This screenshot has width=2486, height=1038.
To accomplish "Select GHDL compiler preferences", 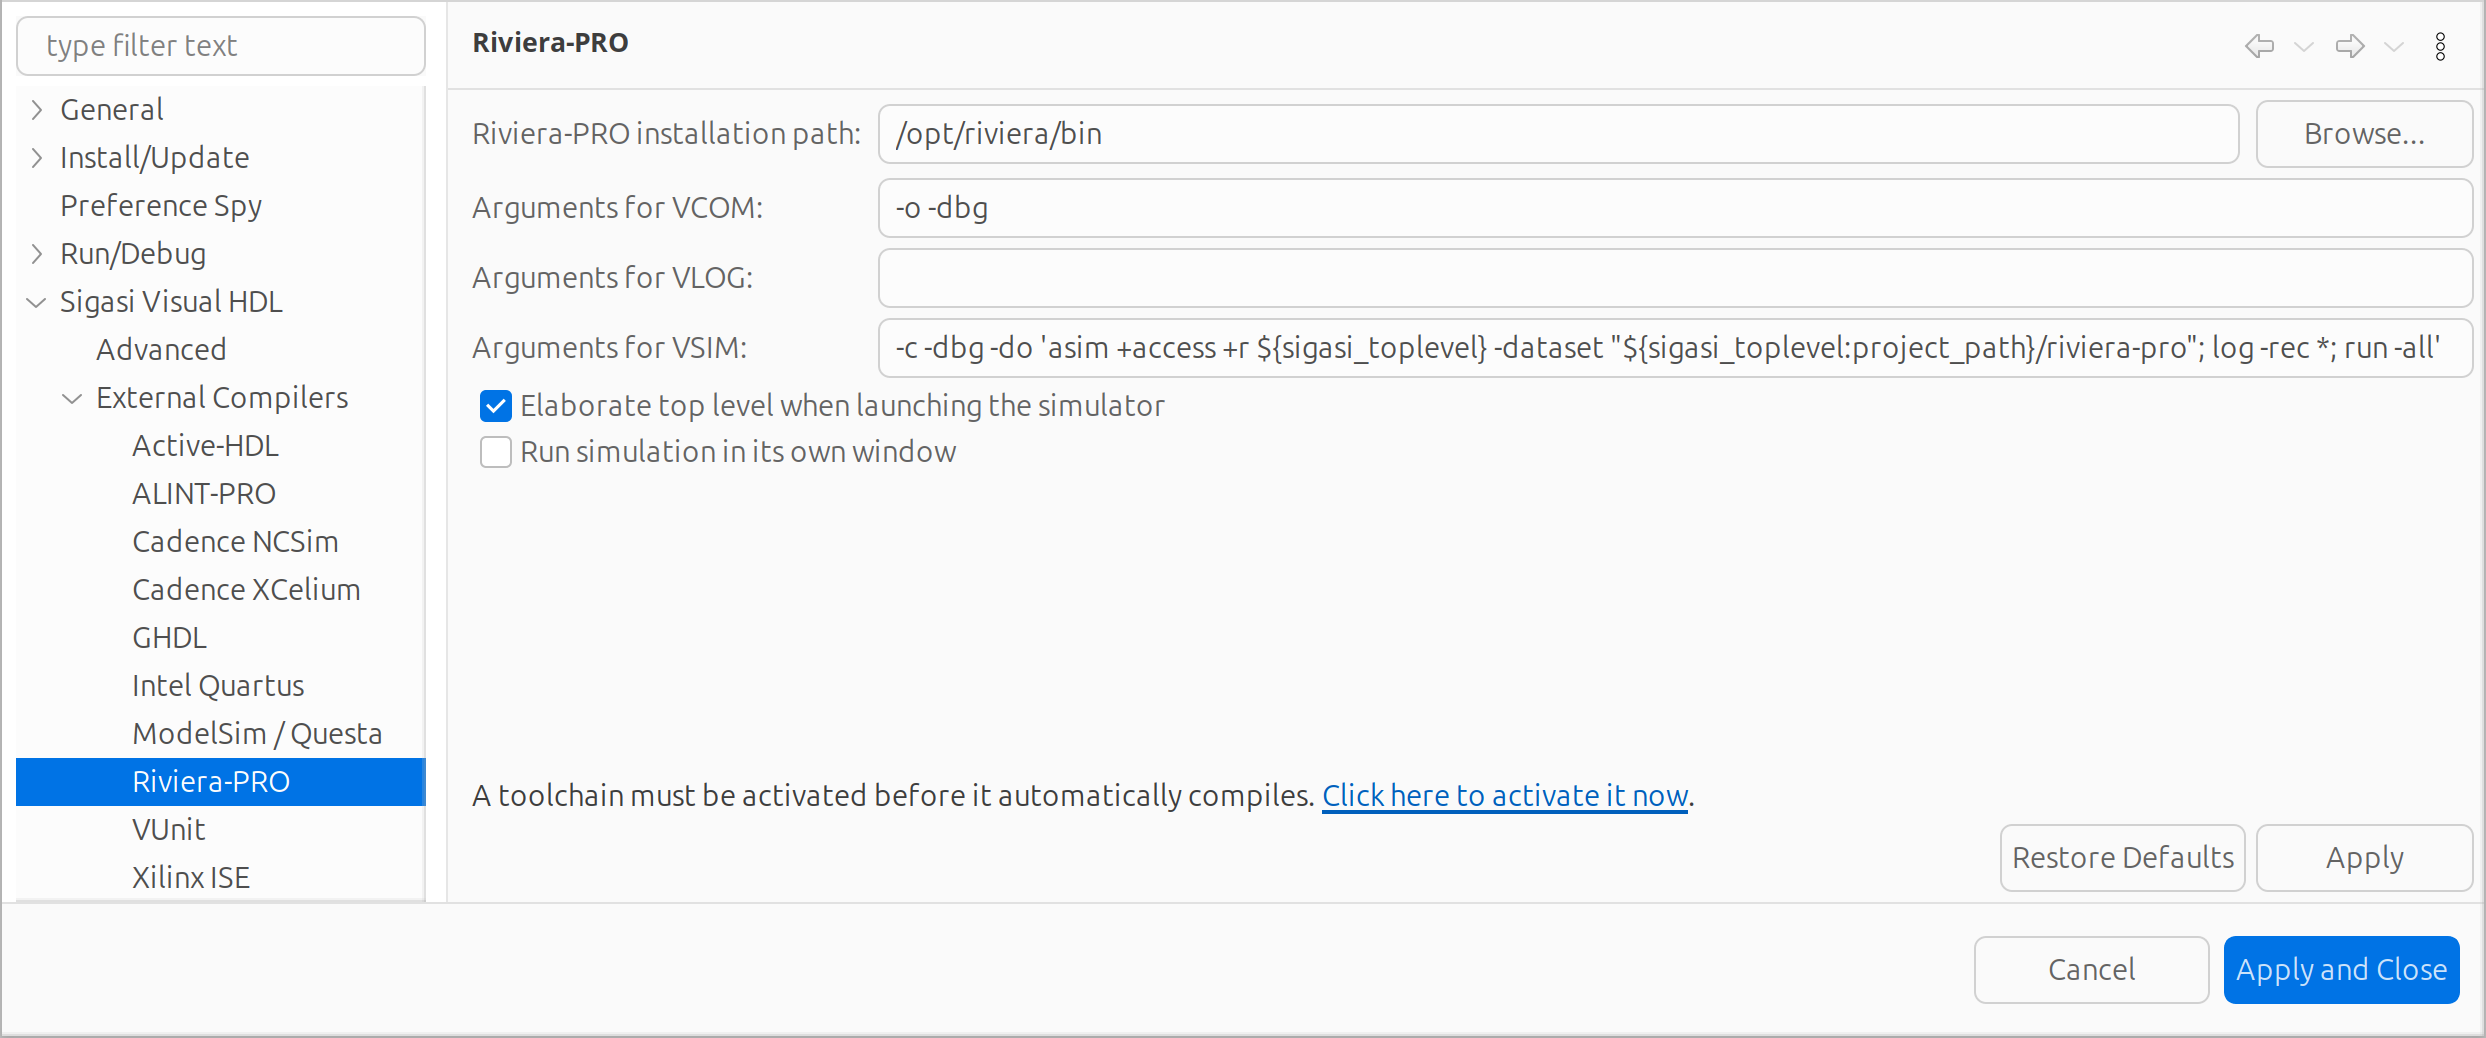I will click(x=169, y=637).
